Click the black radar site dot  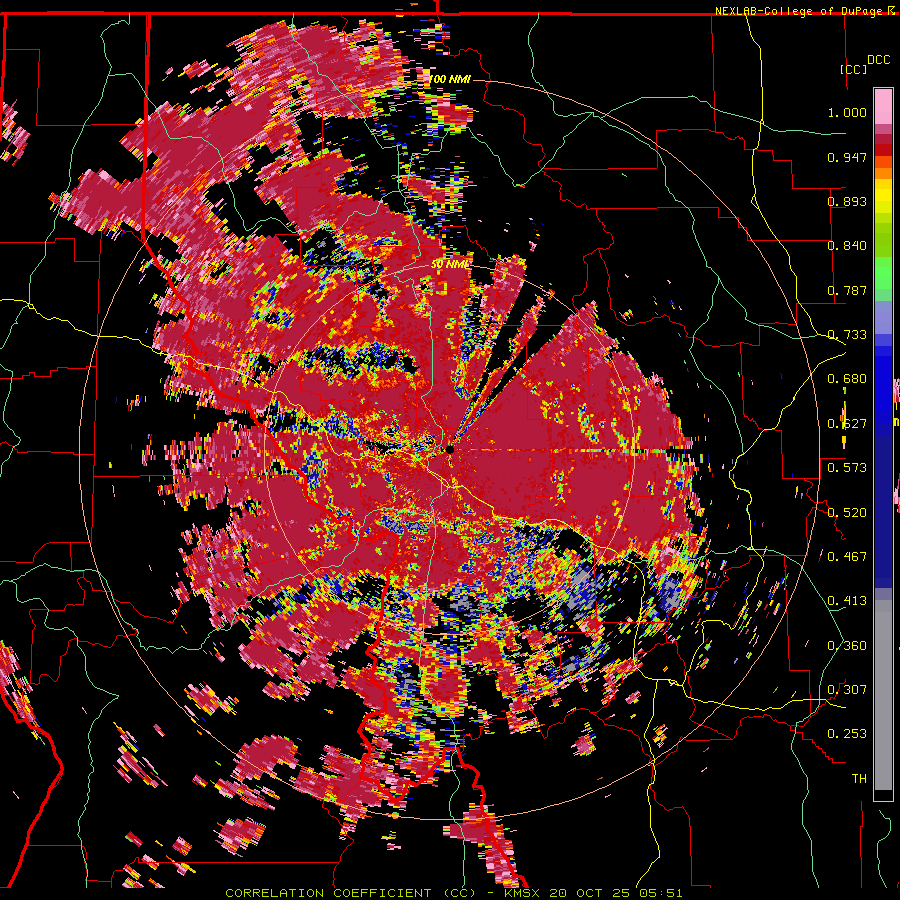pyautogui.click(x=450, y=449)
